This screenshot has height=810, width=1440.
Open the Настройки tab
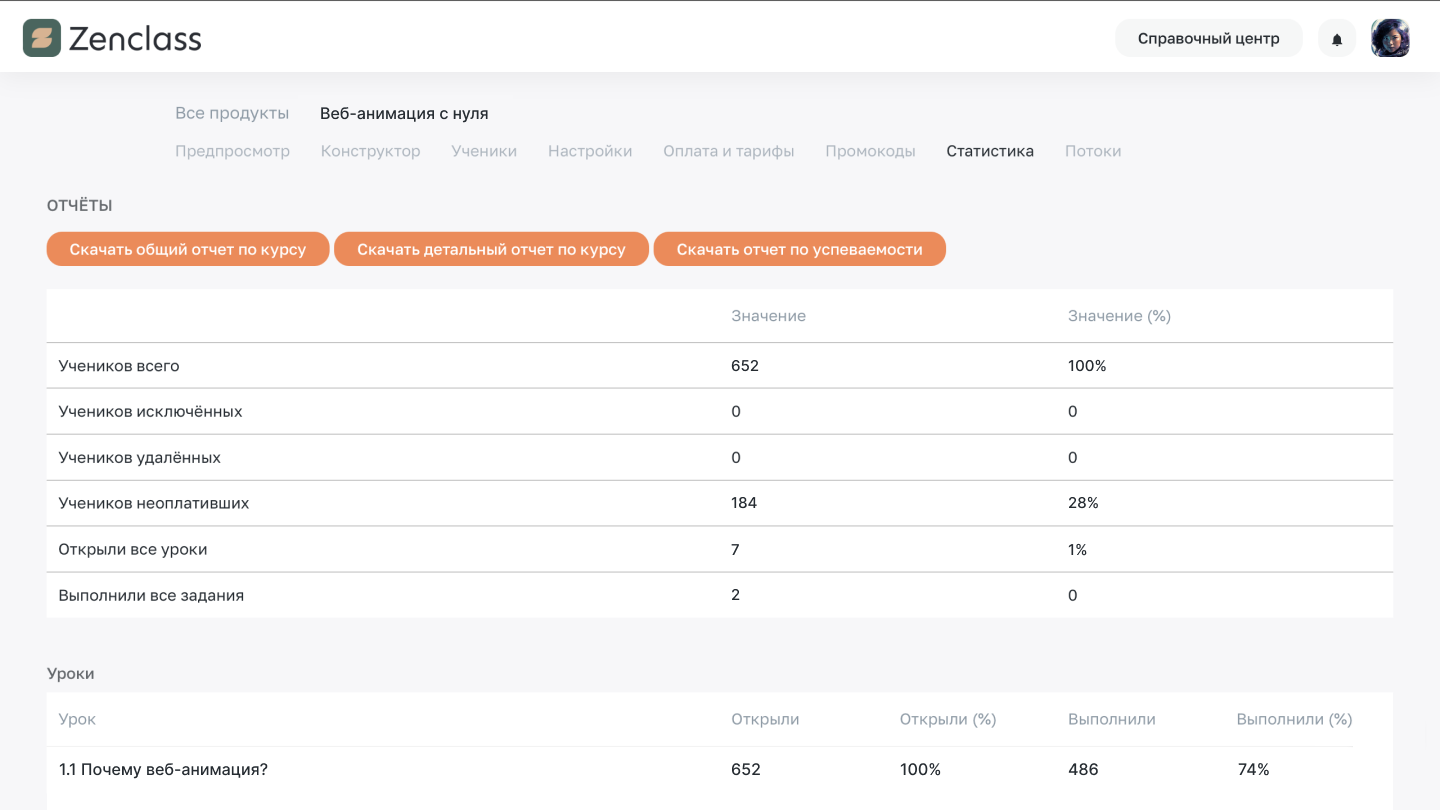point(589,151)
